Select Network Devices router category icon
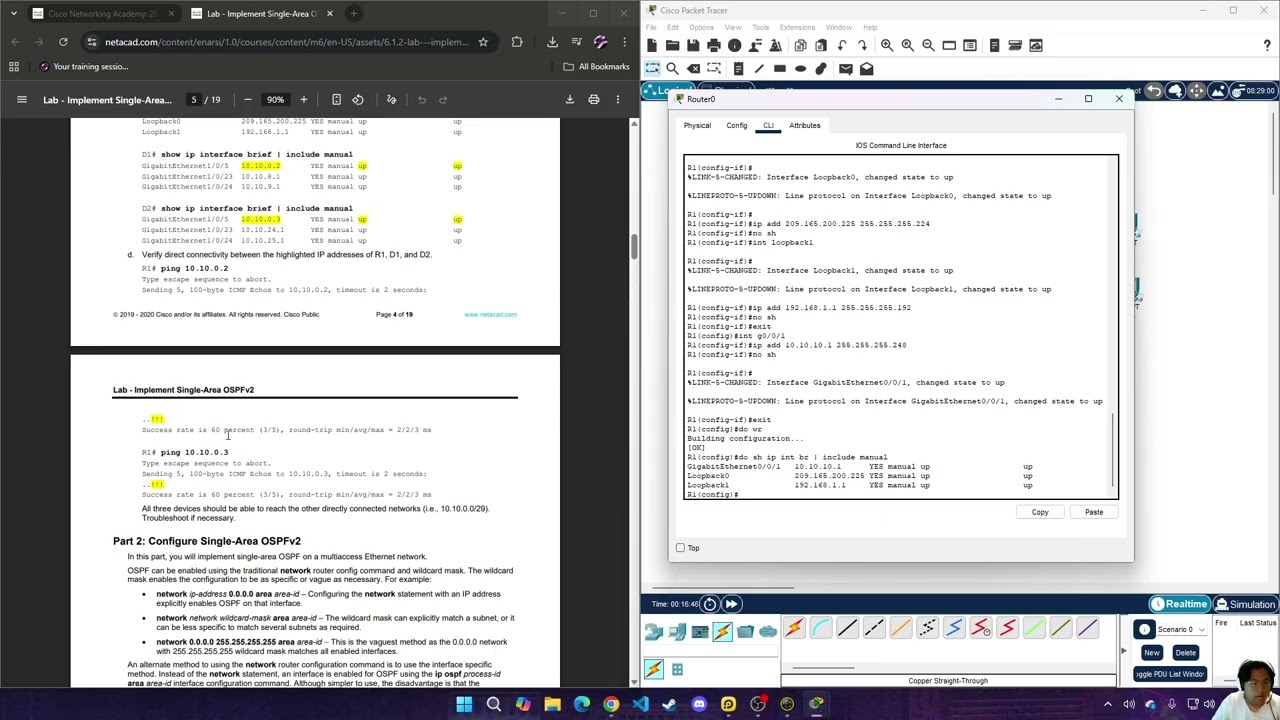Image resolution: width=1280 pixels, height=720 pixels. click(x=654, y=631)
